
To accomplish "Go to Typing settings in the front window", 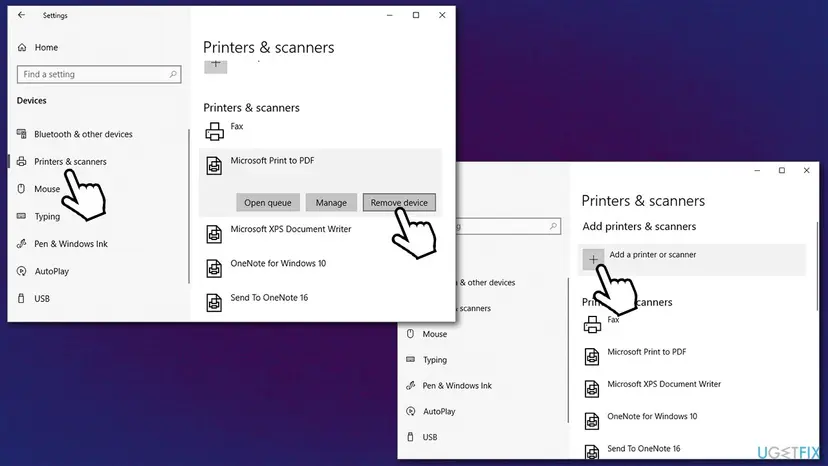I will [47, 217].
